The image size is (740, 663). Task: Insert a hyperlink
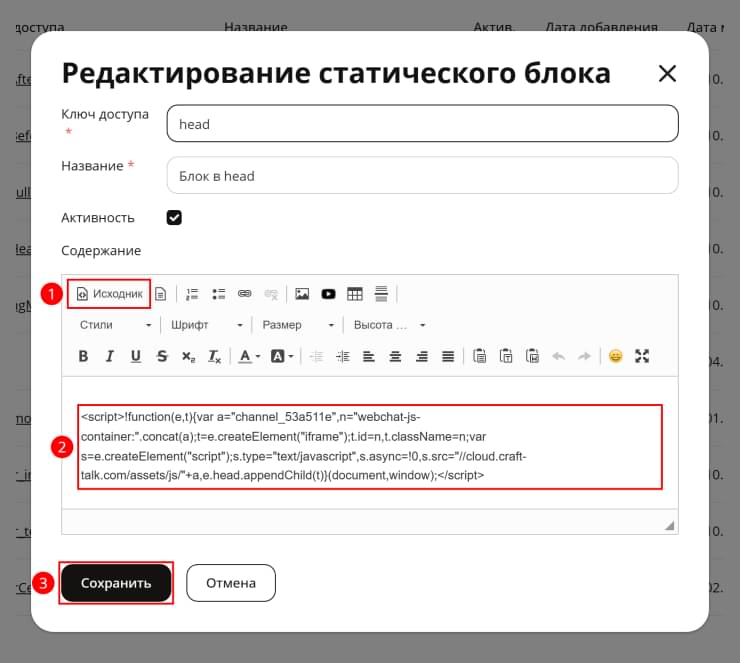[244, 294]
